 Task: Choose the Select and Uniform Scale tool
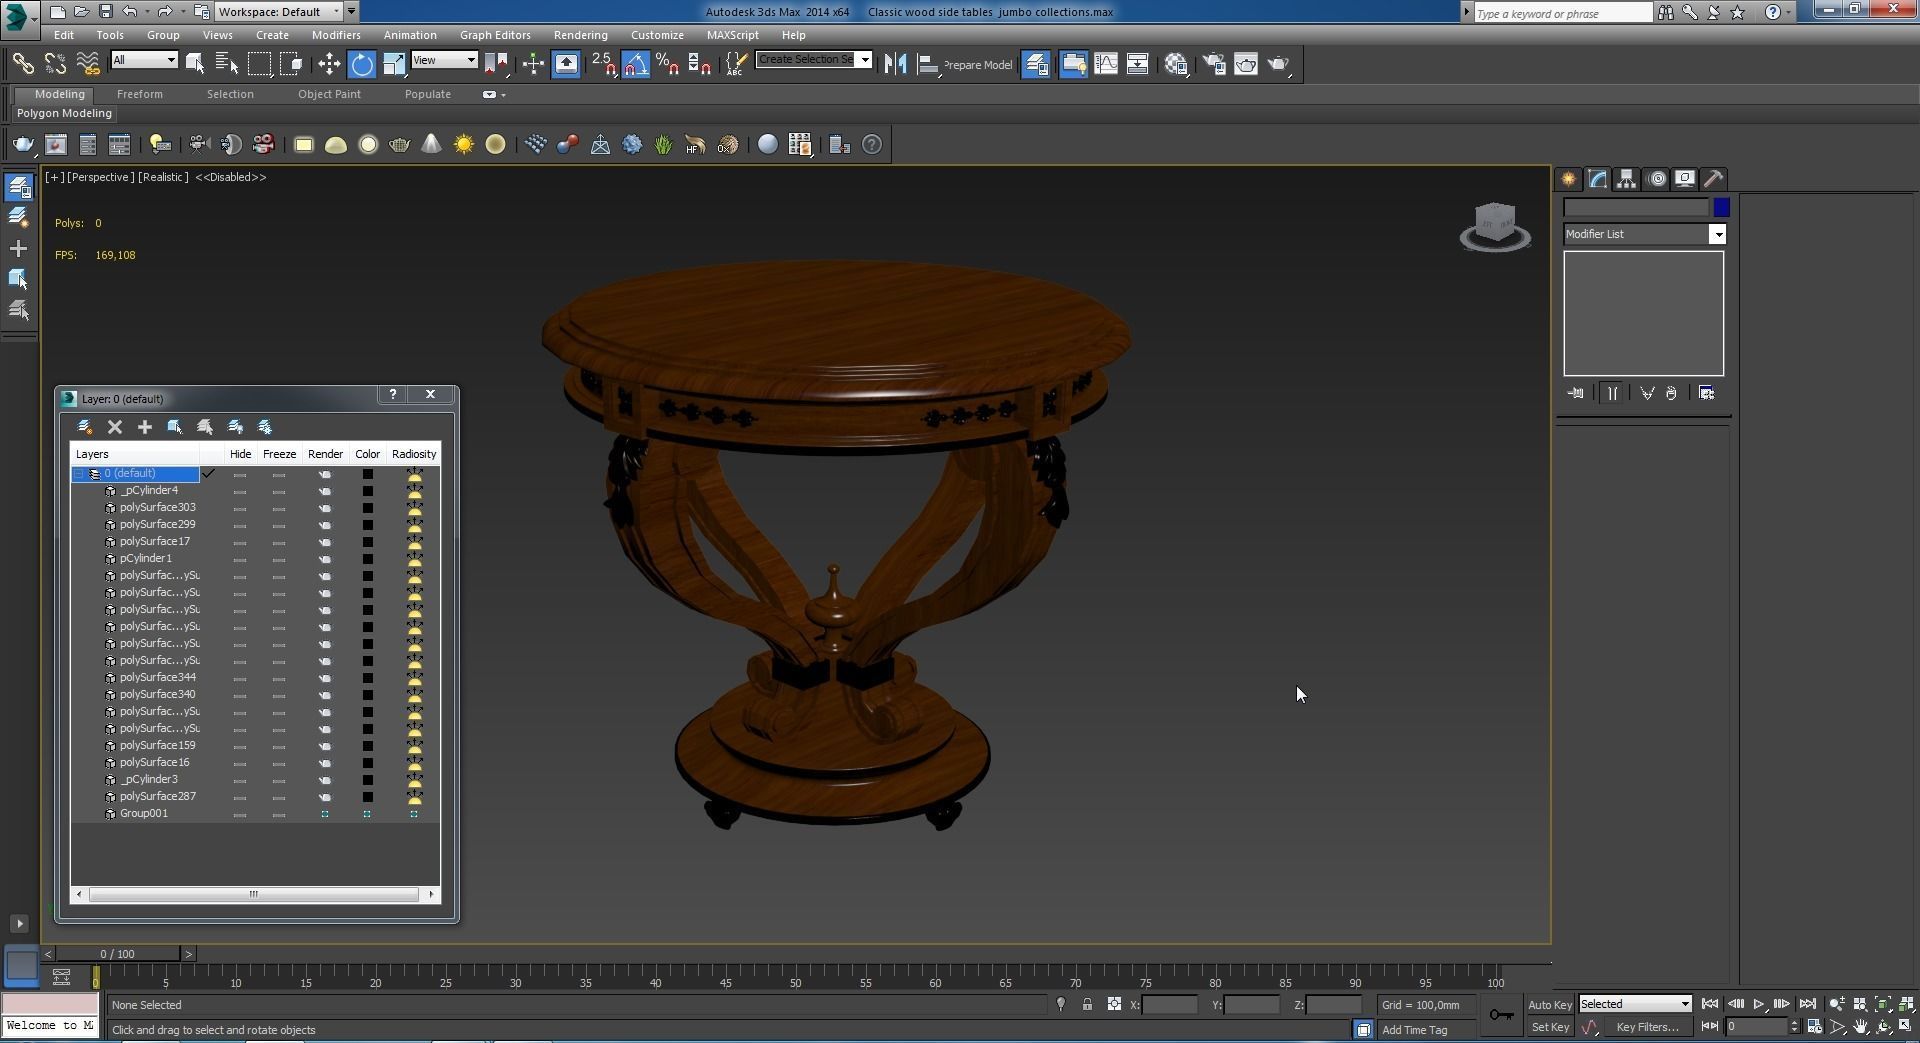tap(394, 64)
